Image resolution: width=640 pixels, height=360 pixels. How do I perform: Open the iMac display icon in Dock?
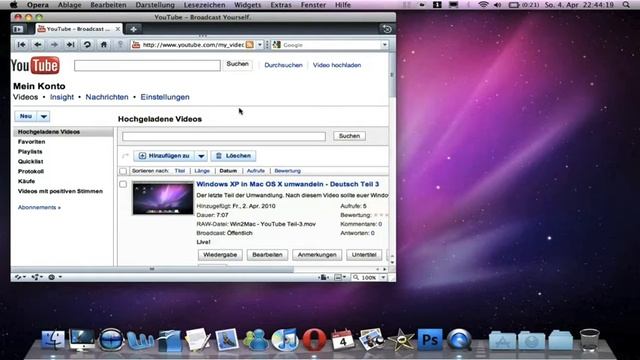tap(82, 340)
